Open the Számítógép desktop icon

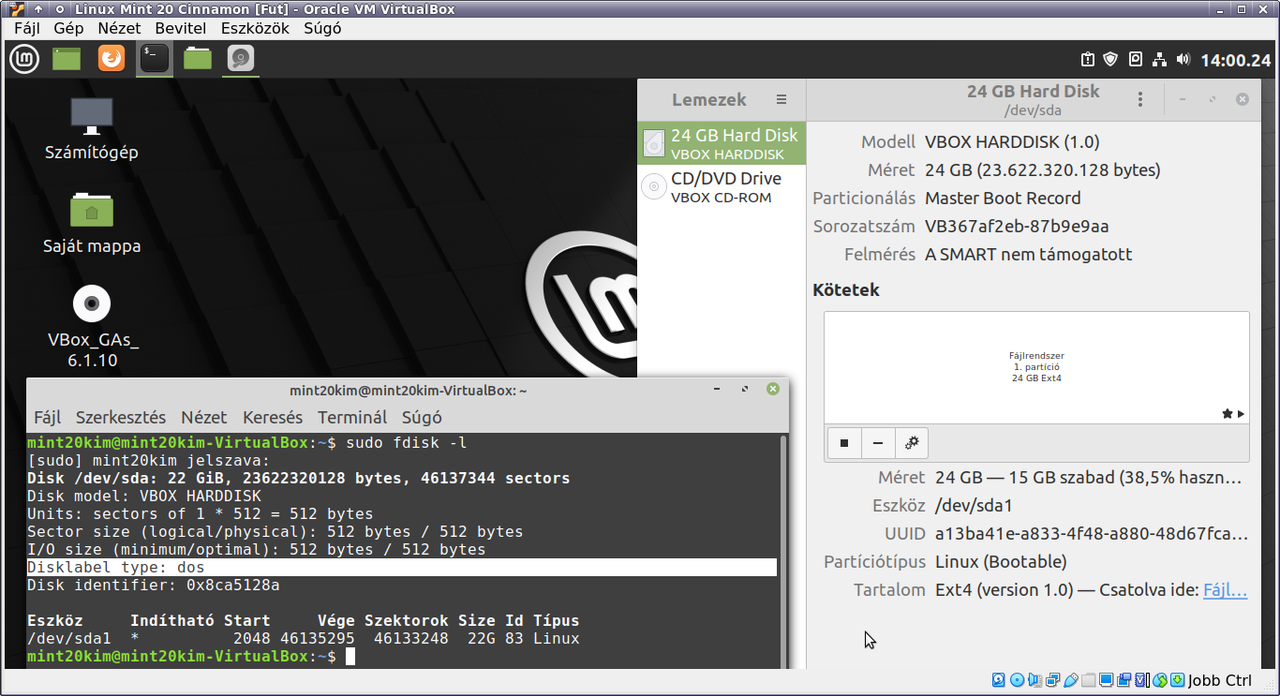[x=91, y=130]
